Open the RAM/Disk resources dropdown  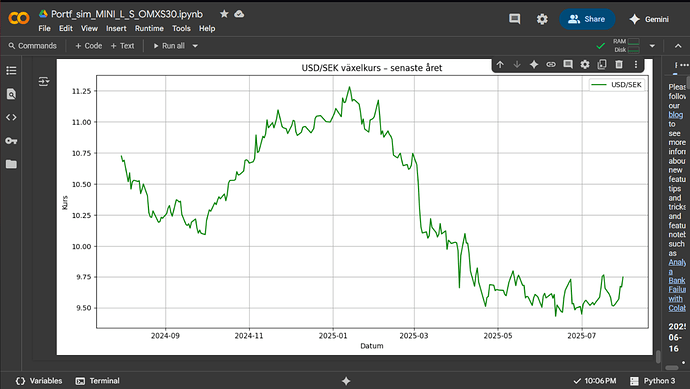(652, 46)
